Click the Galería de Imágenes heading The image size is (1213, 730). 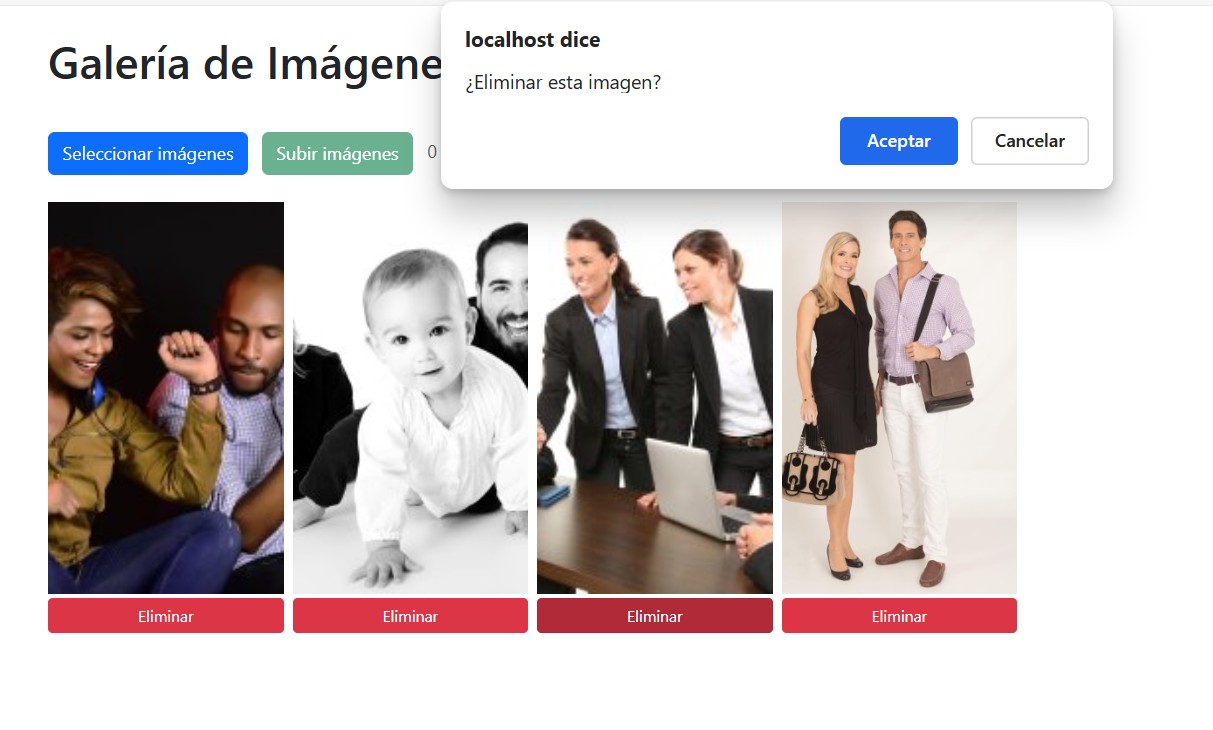[x=245, y=64]
